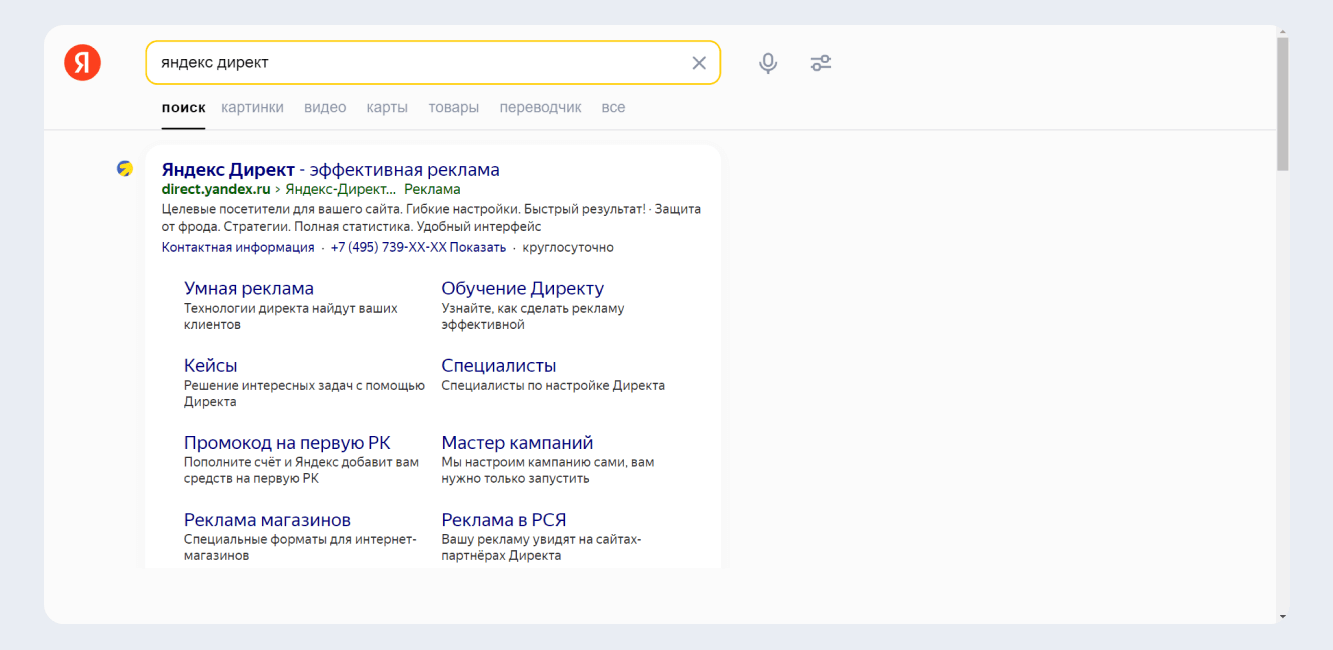Open 'Промокод на первую РК' sitelink
This screenshot has width=1333, height=650.
[x=287, y=442]
